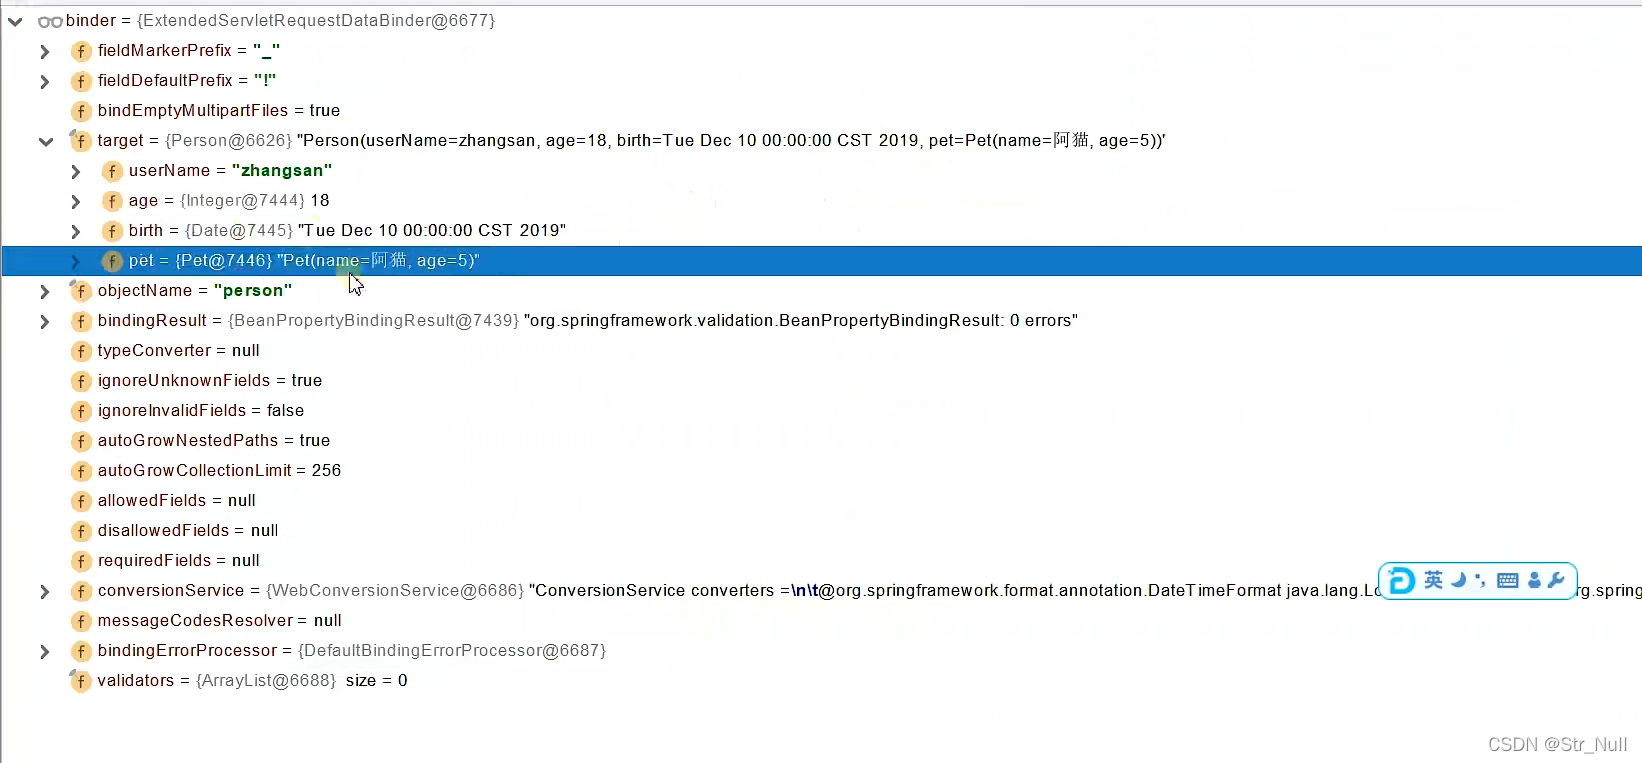Open the soft keyboard from IME bar
The height and width of the screenshot is (763, 1642).
1508,581
